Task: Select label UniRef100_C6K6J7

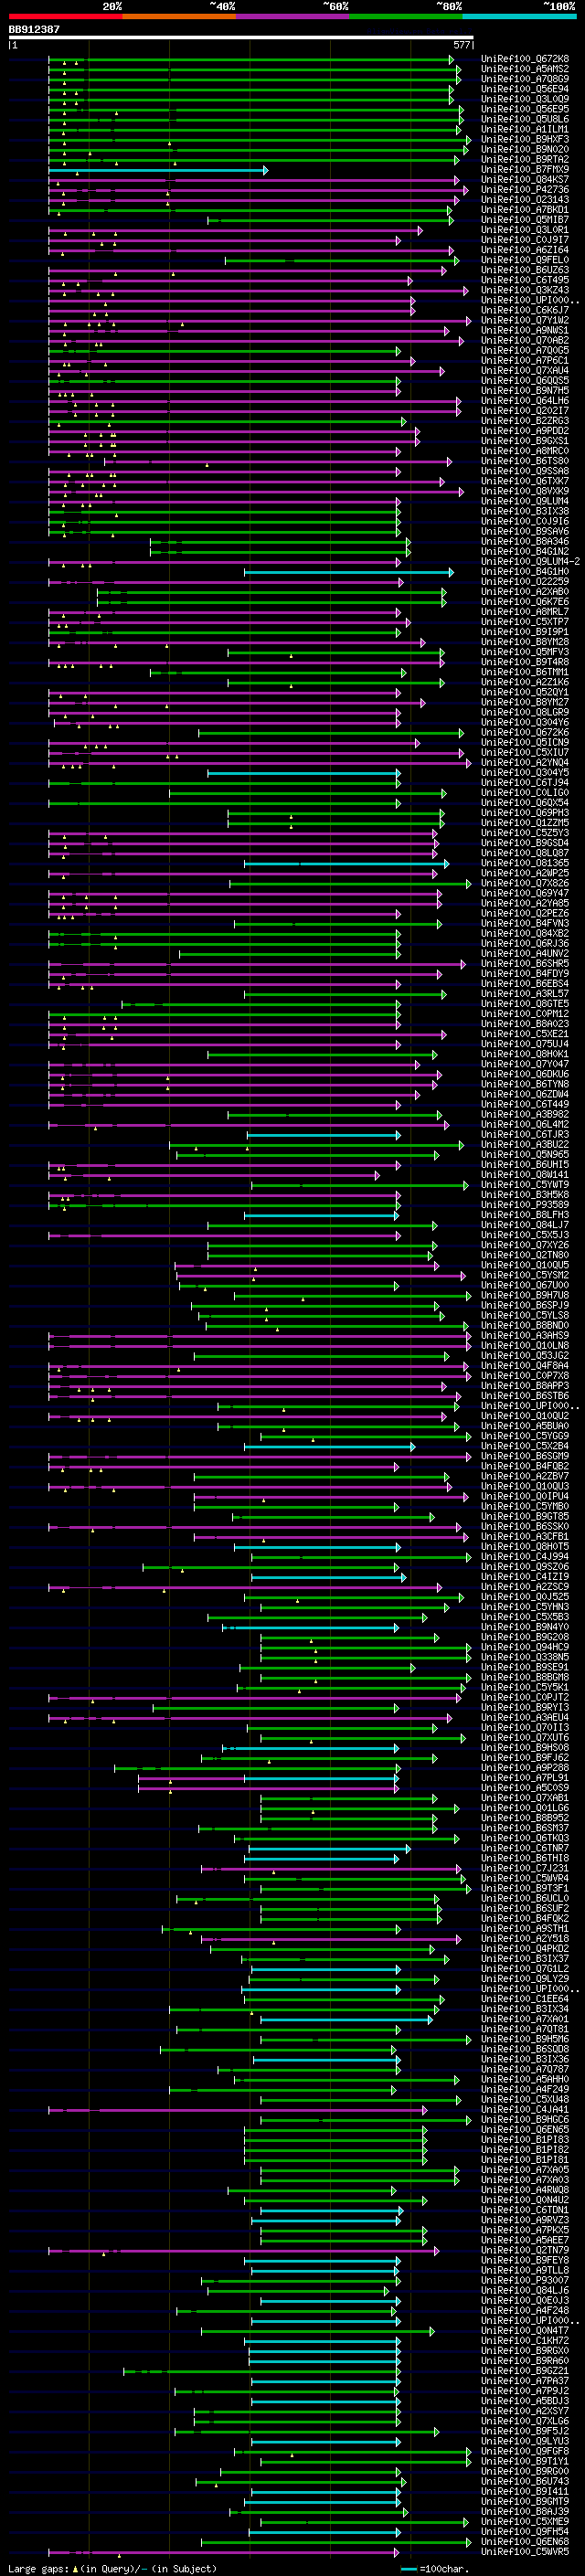Action: (525, 310)
